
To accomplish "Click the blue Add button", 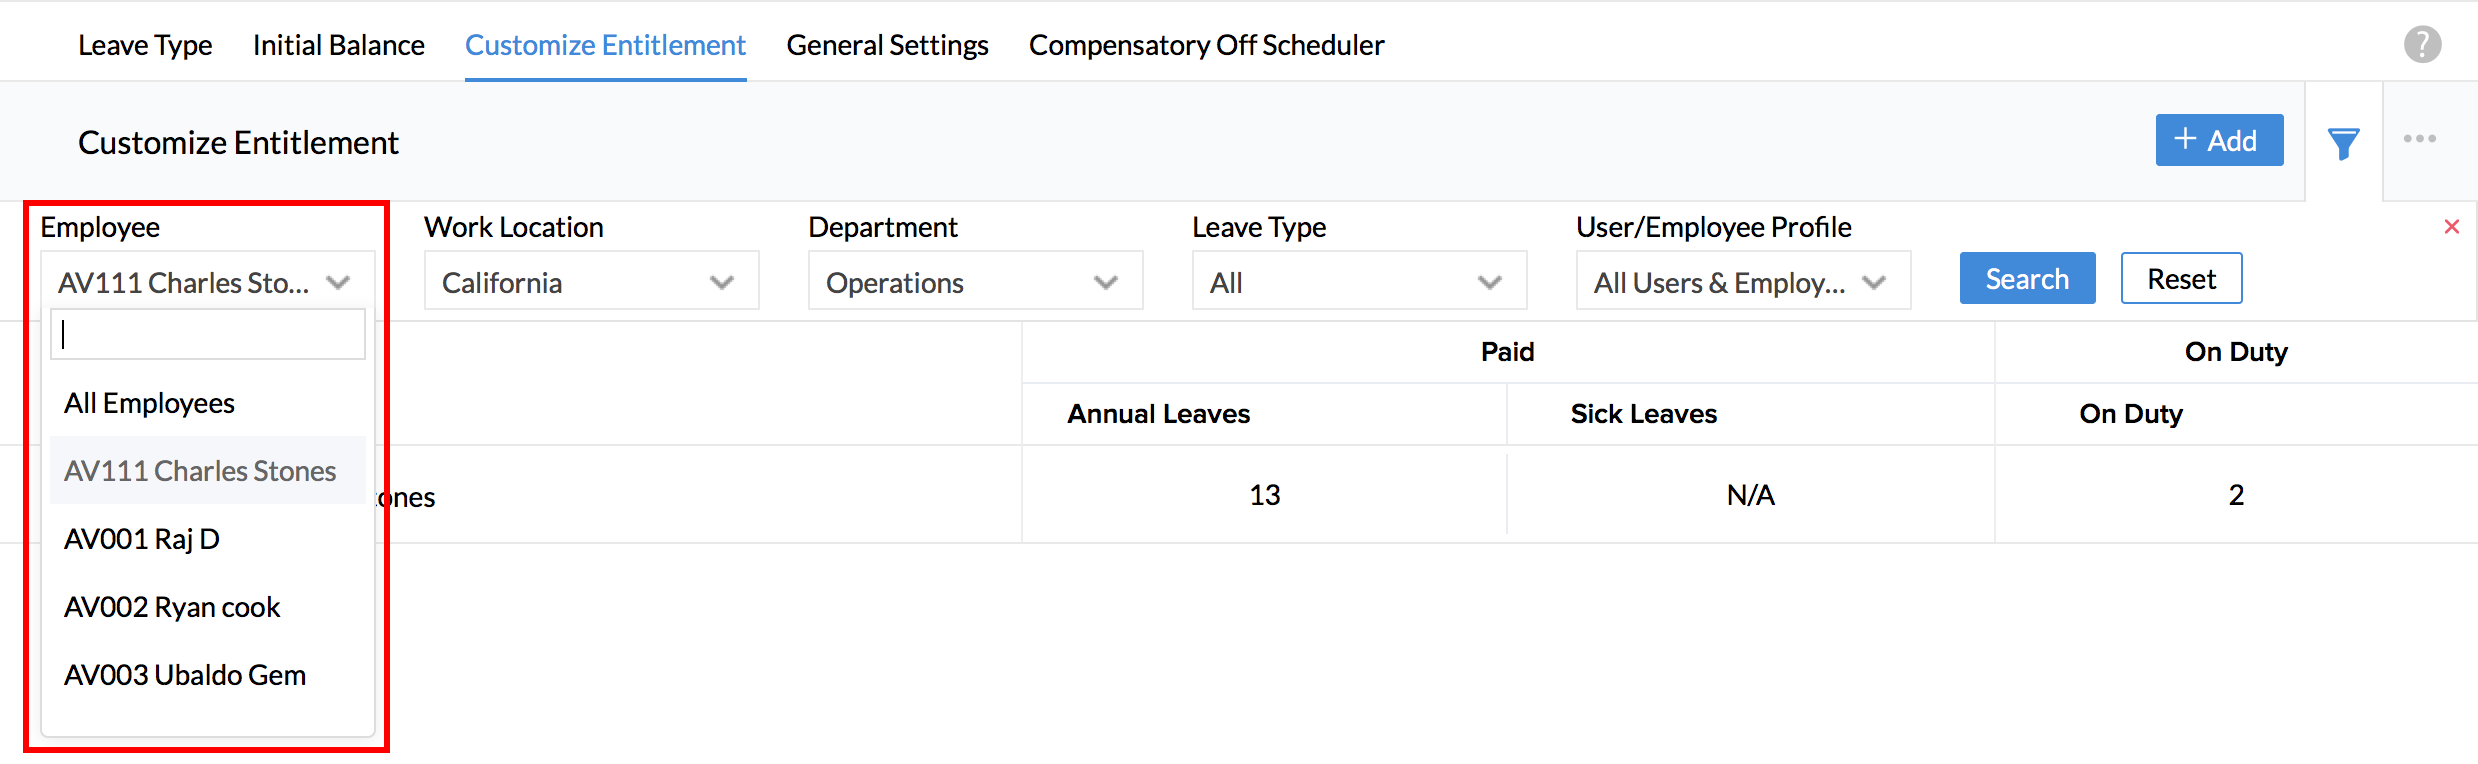I will coord(2218,140).
